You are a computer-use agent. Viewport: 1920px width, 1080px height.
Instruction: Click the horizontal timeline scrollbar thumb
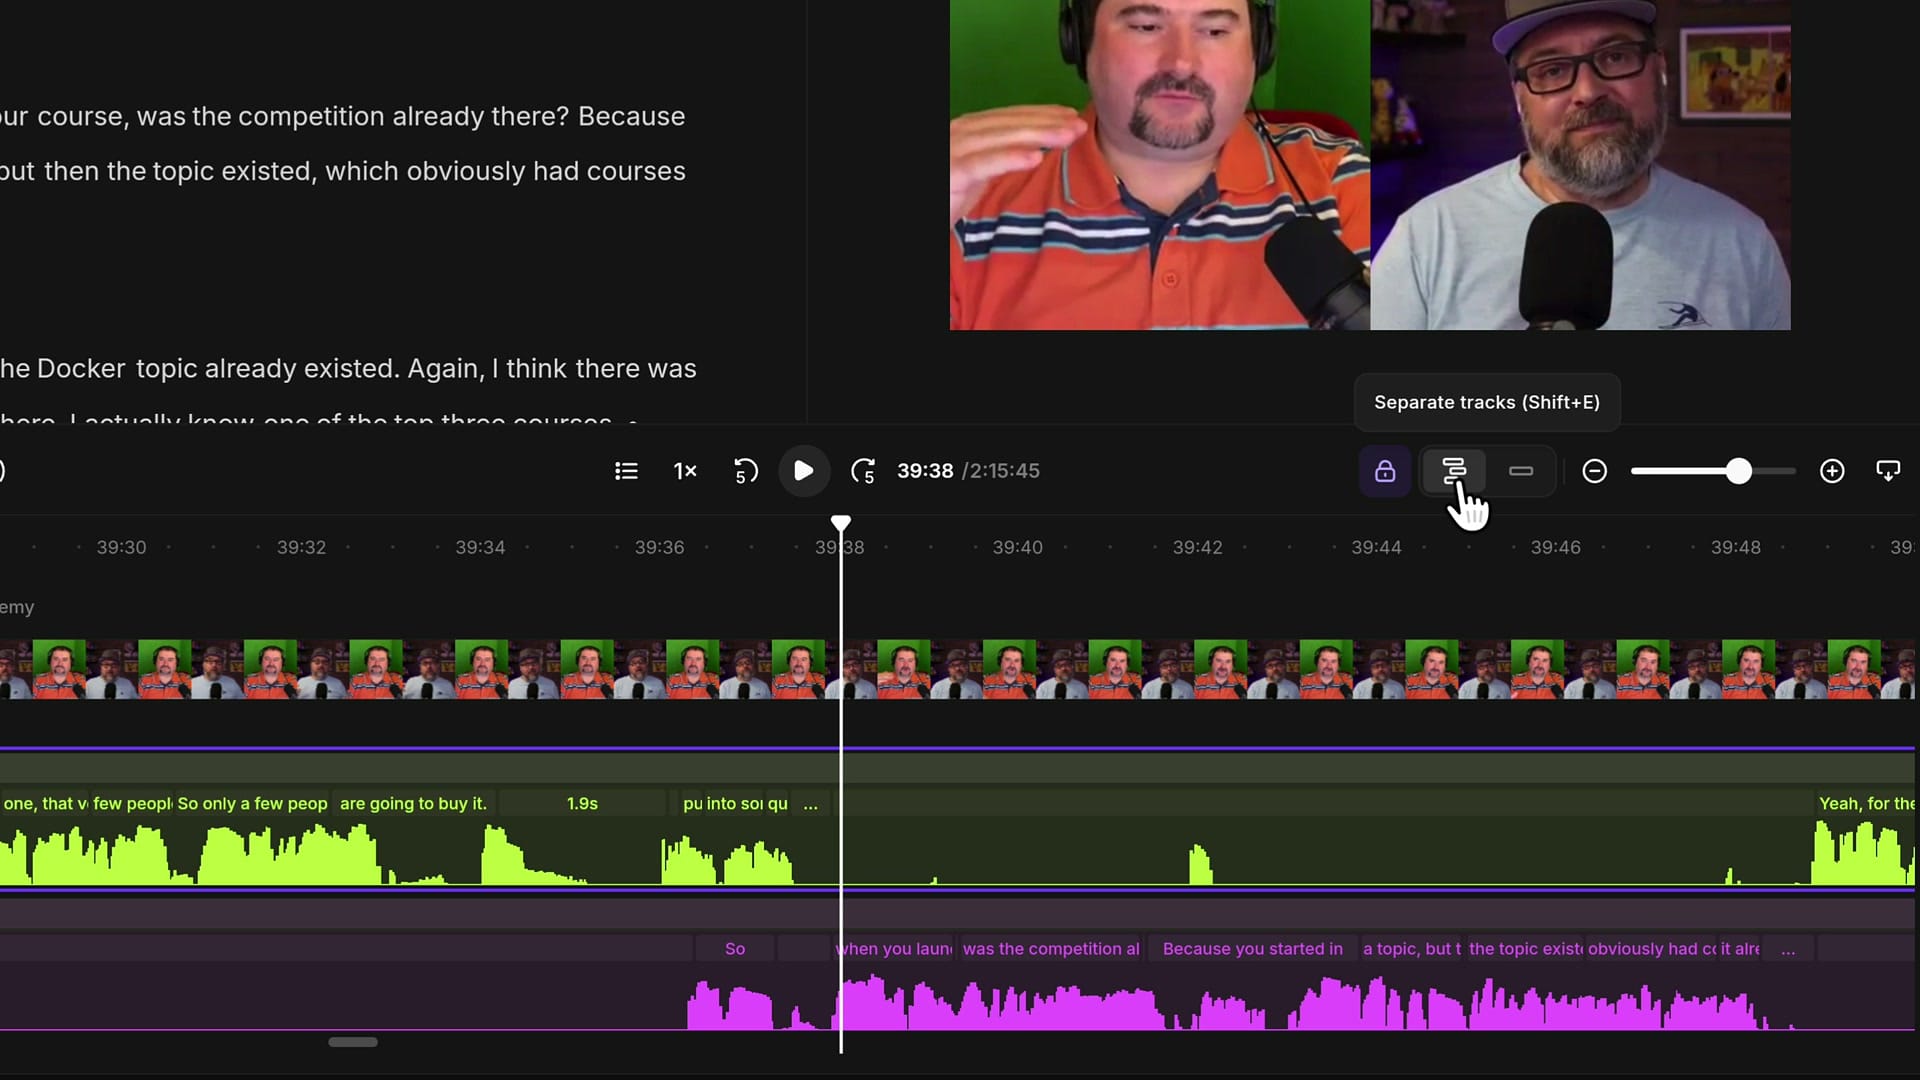(353, 1042)
